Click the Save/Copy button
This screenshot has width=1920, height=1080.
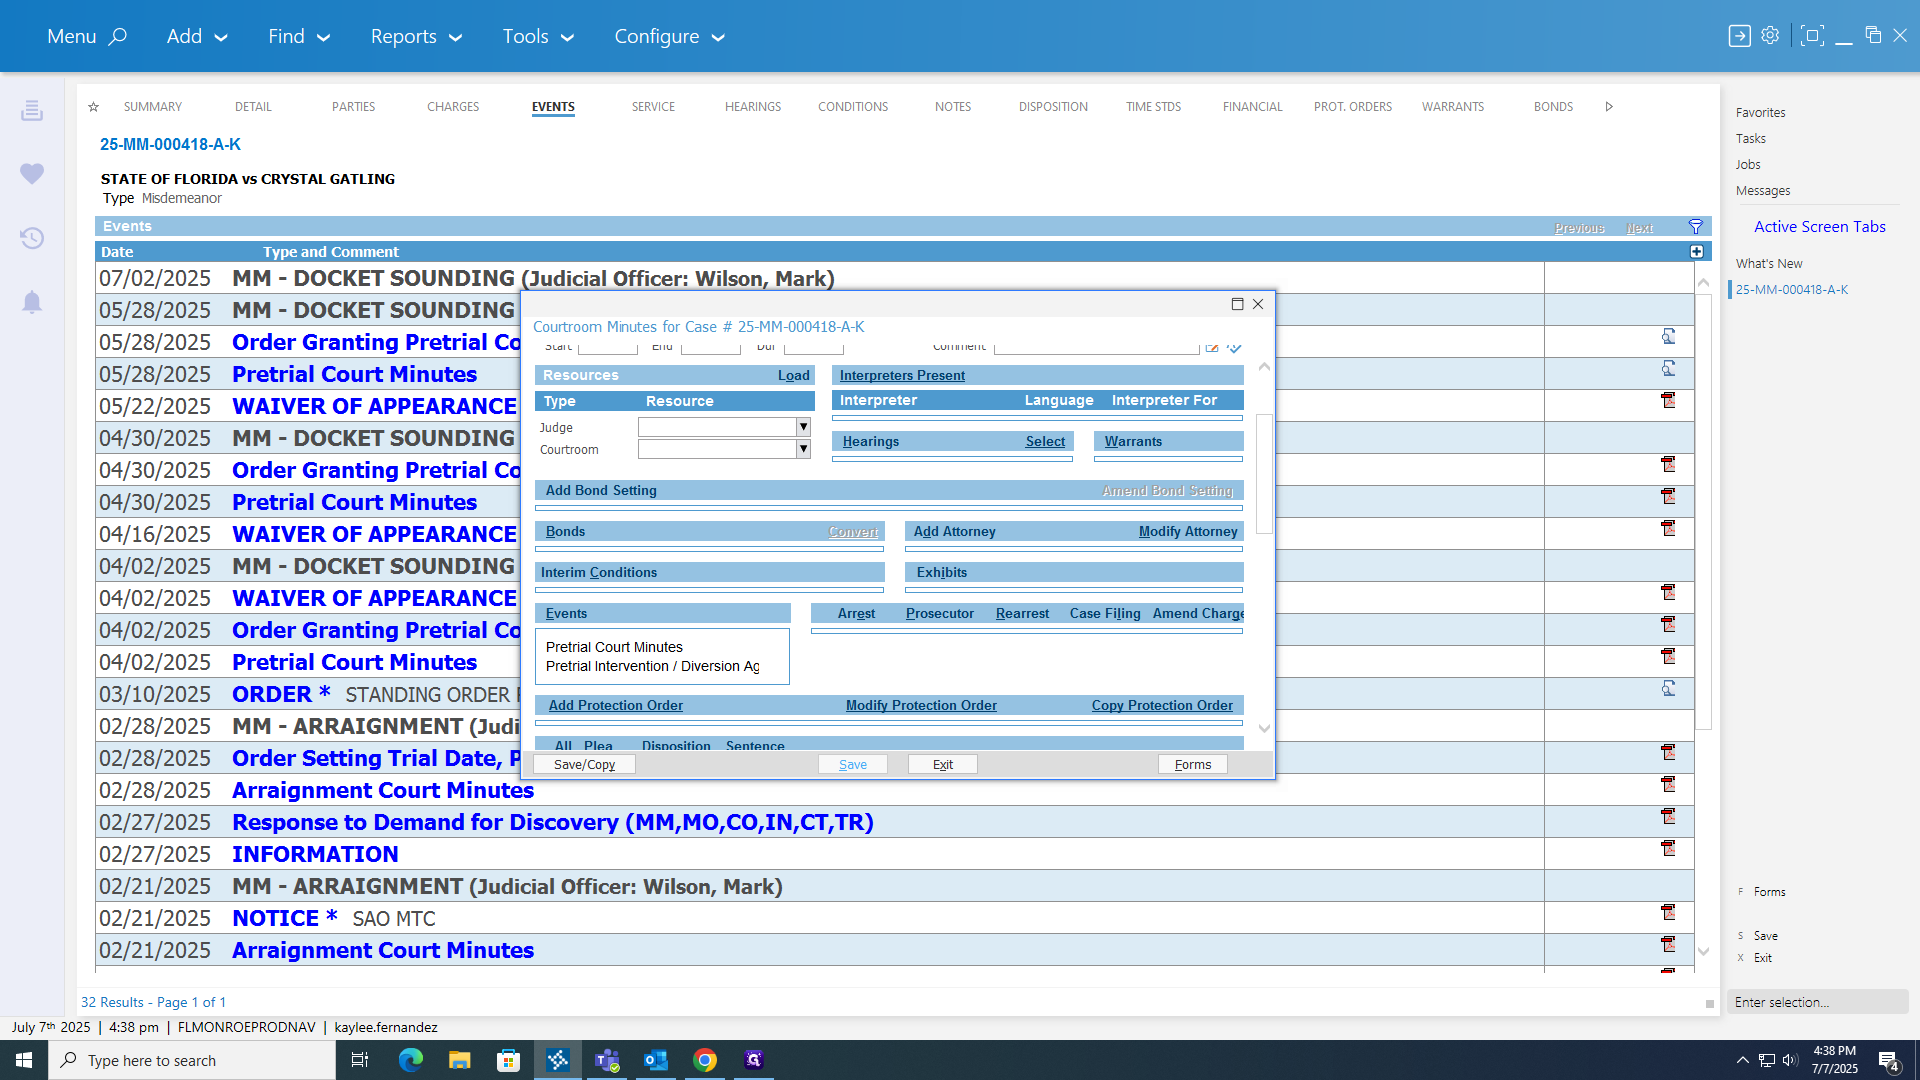(x=585, y=764)
